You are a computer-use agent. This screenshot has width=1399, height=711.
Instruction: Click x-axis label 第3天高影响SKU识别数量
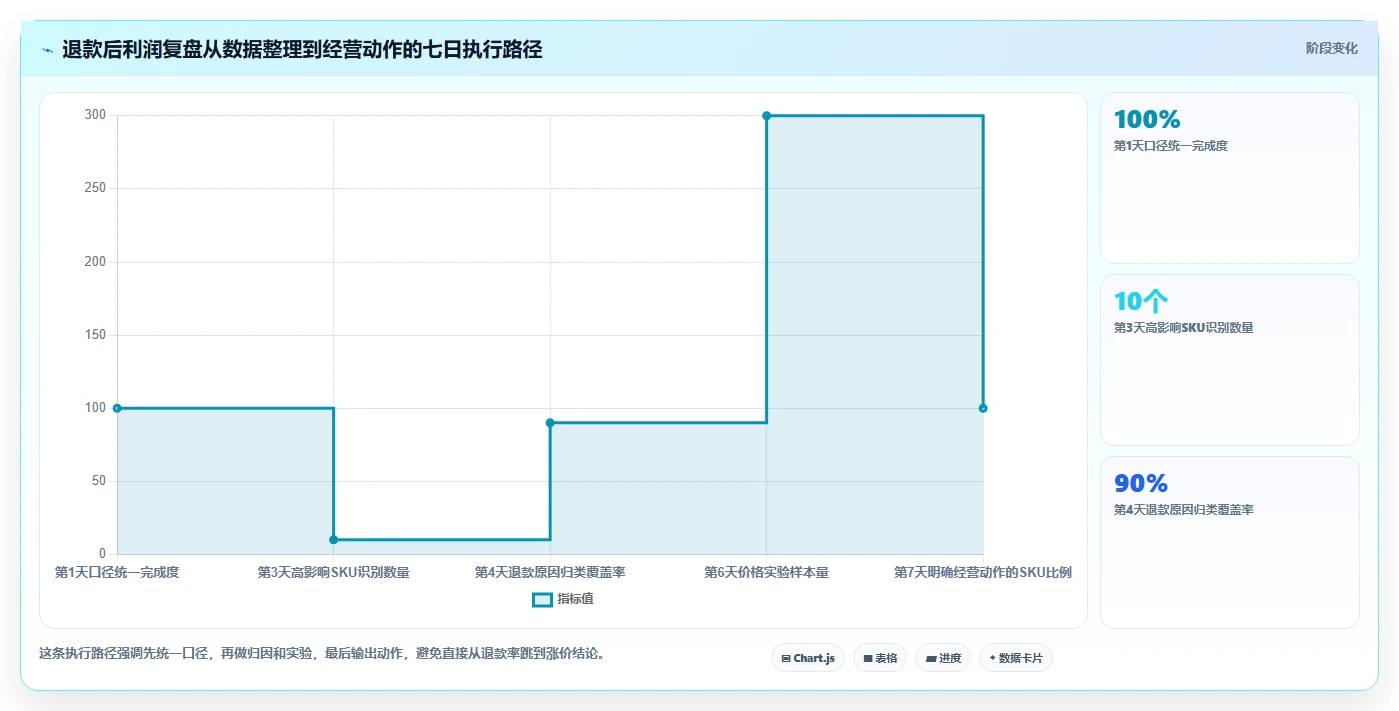pos(333,573)
